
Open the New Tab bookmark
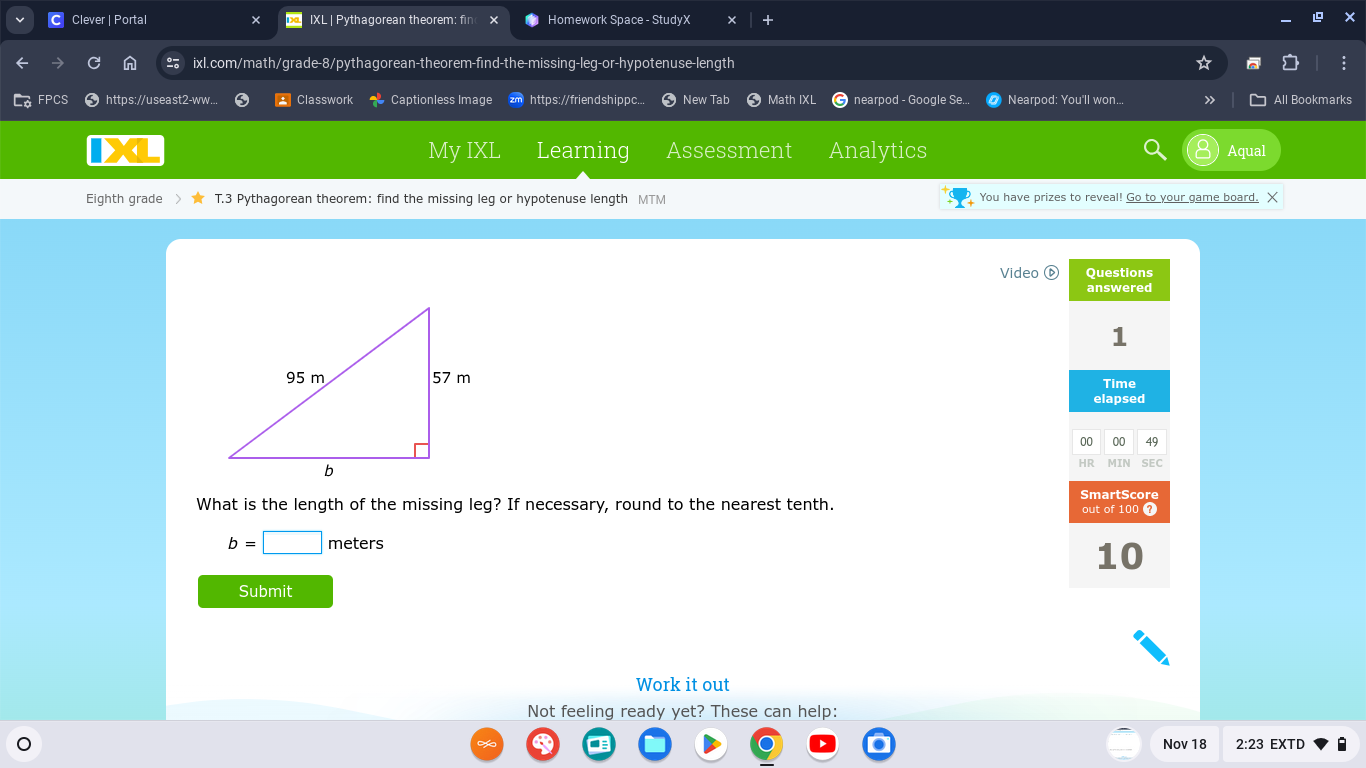[696, 100]
